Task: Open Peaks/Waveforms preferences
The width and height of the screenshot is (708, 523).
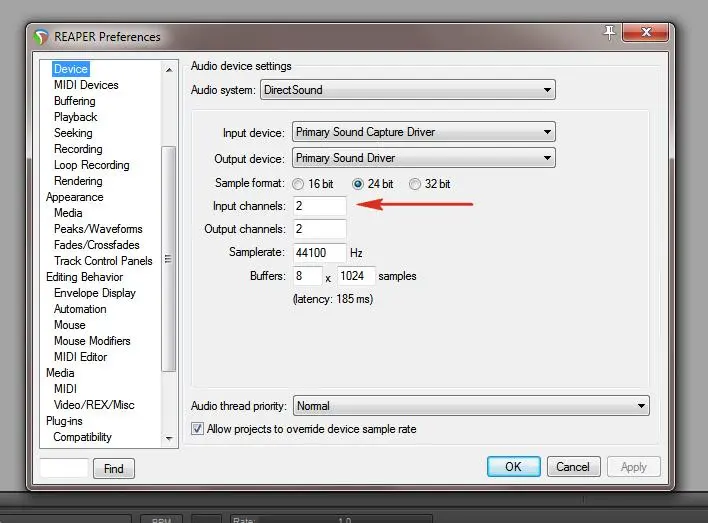Action: coord(98,229)
